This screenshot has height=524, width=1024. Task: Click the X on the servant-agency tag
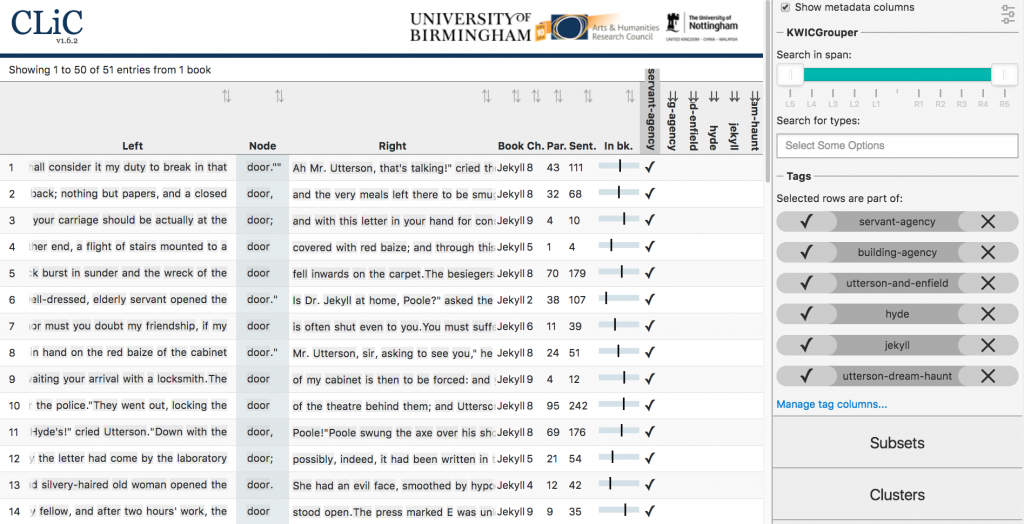click(988, 222)
